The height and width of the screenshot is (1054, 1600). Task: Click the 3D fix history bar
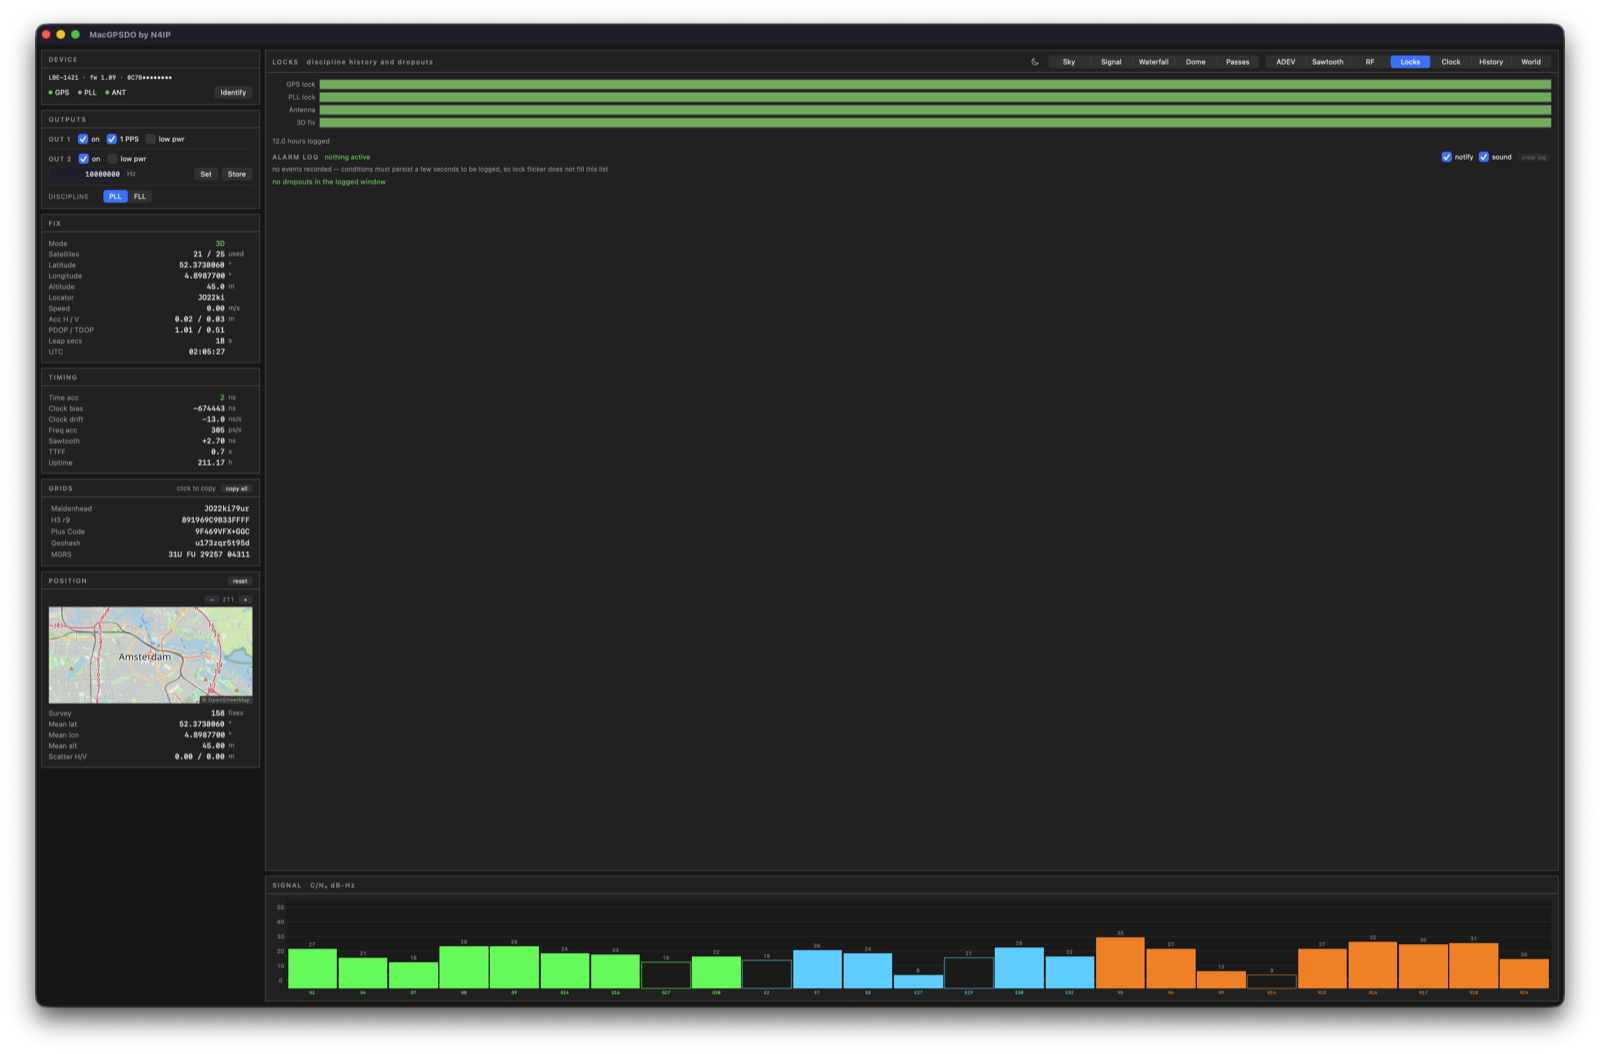pos(935,123)
